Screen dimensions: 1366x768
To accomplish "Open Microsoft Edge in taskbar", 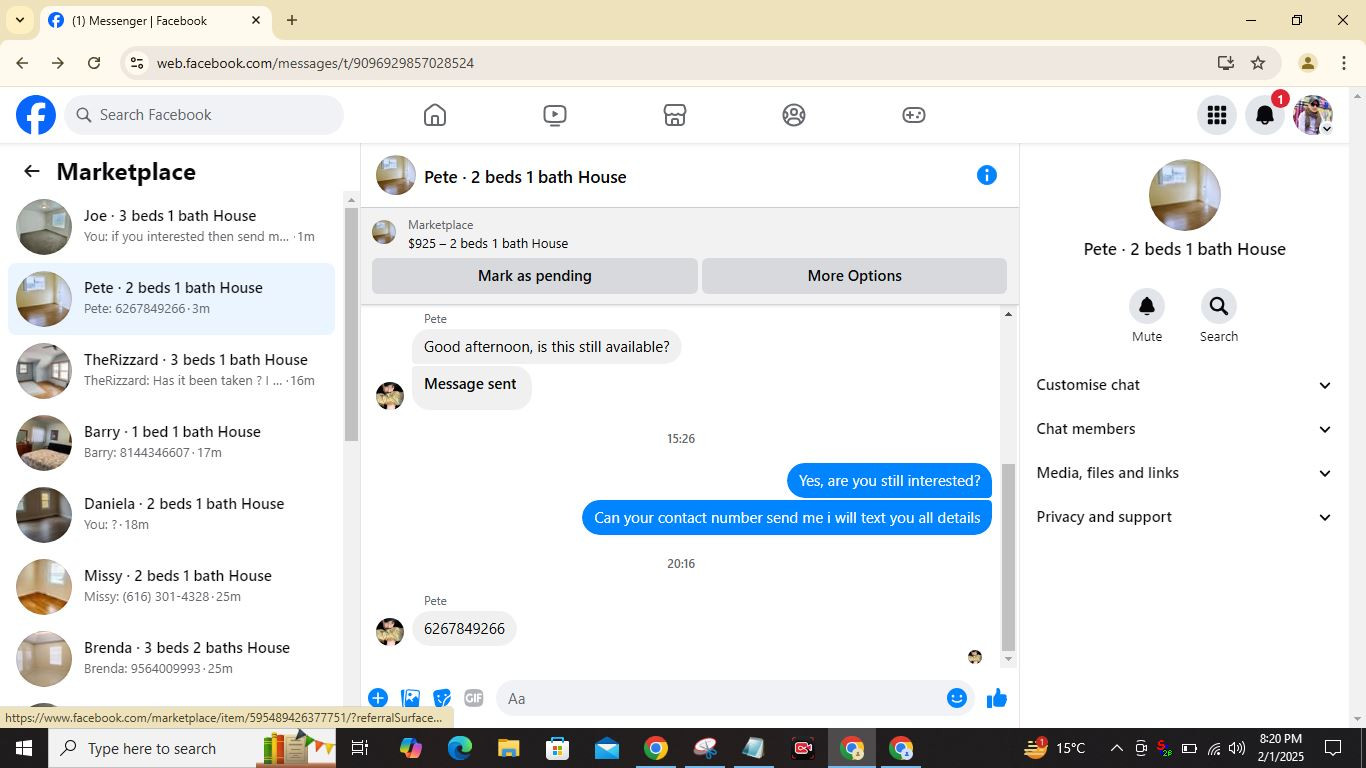I will coord(460,748).
